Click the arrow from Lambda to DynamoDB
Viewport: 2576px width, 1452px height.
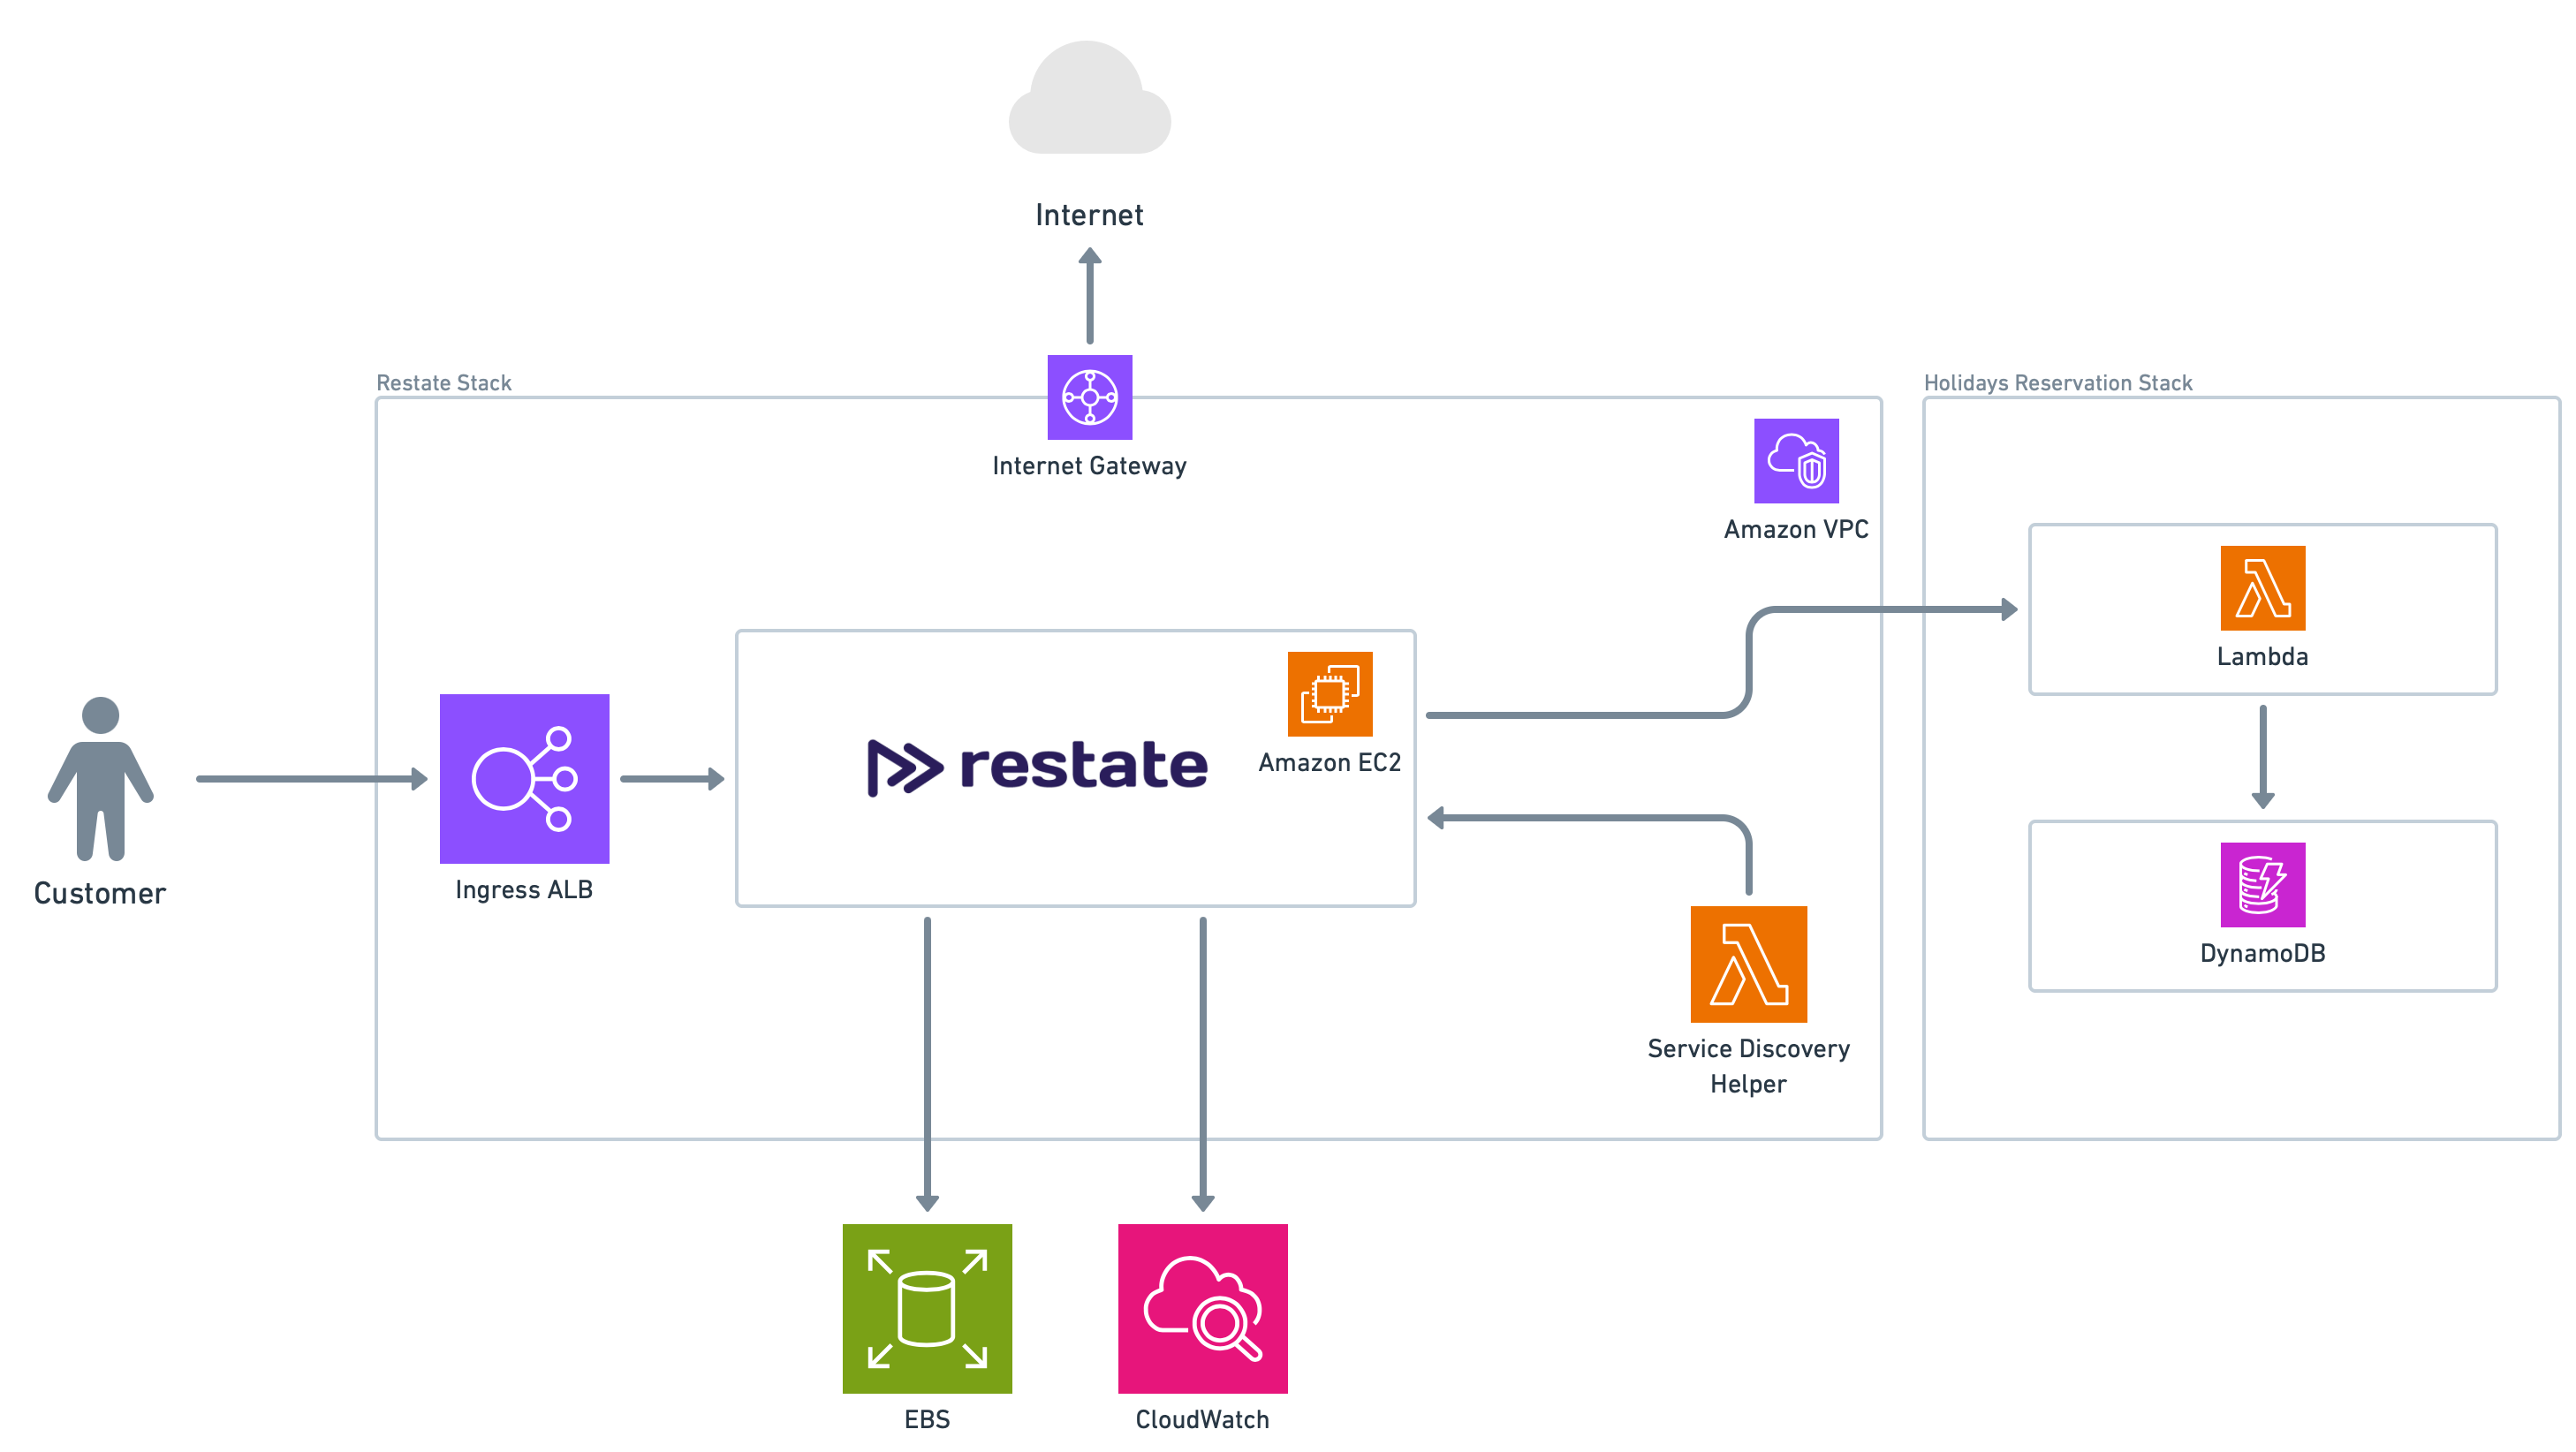(2262, 756)
